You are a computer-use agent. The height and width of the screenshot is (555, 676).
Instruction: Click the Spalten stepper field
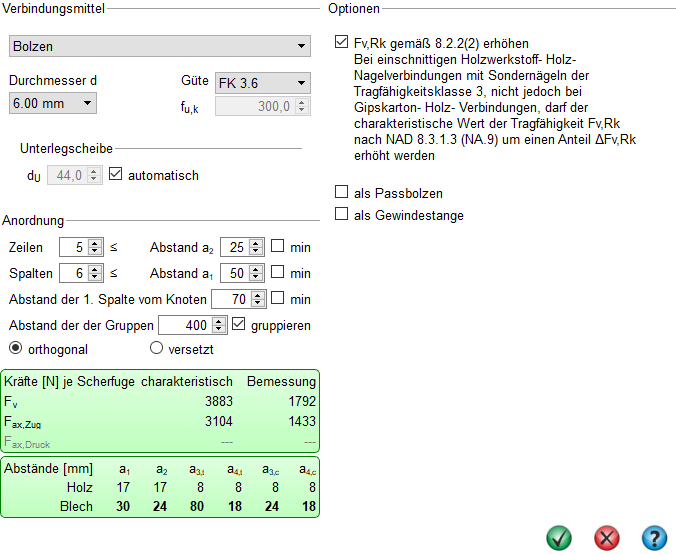(73, 273)
